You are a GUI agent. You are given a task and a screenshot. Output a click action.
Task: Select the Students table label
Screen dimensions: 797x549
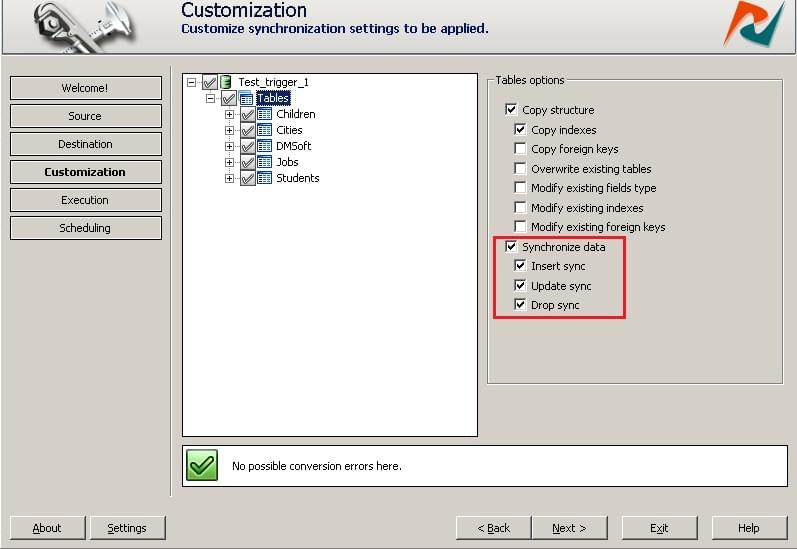click(x=298, y=178)
